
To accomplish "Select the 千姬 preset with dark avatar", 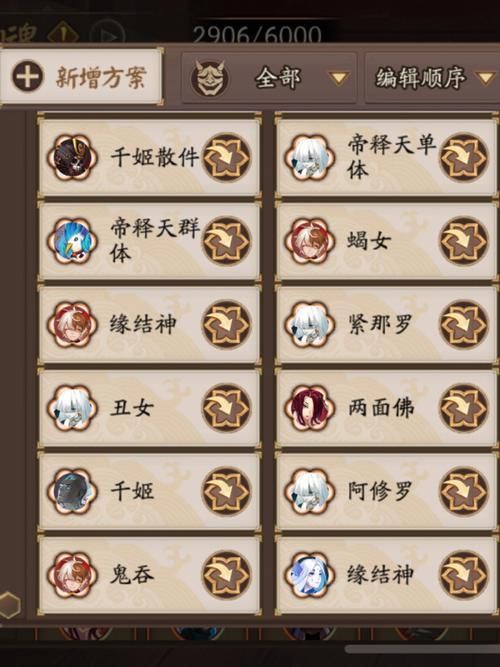I will 149,492.
